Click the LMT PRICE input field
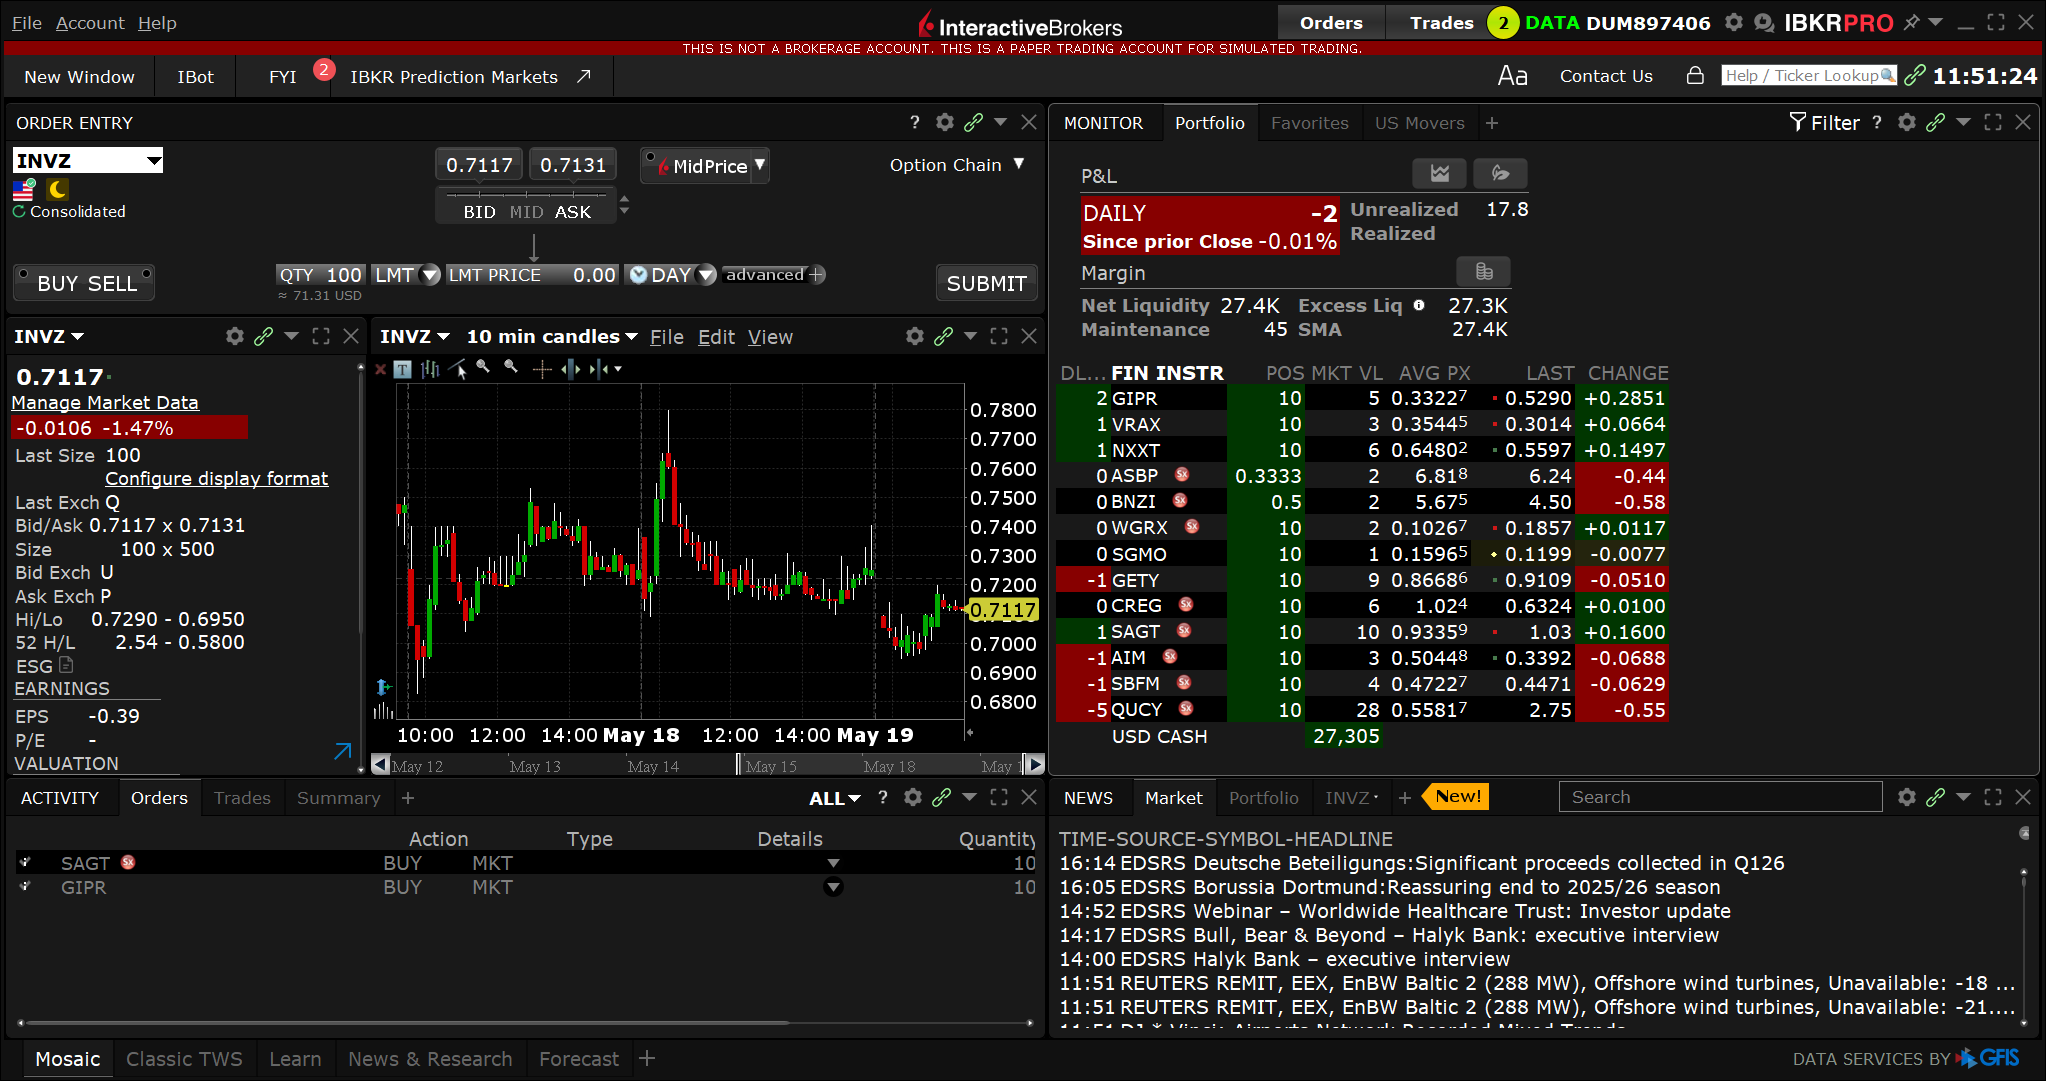The image size is (2046, 1081). pyautogui.click(x=532, y=274)
